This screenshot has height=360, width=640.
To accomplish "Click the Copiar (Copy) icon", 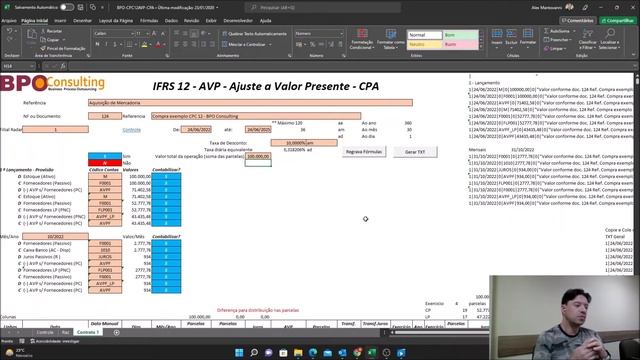I will click(x=43, y=40).
